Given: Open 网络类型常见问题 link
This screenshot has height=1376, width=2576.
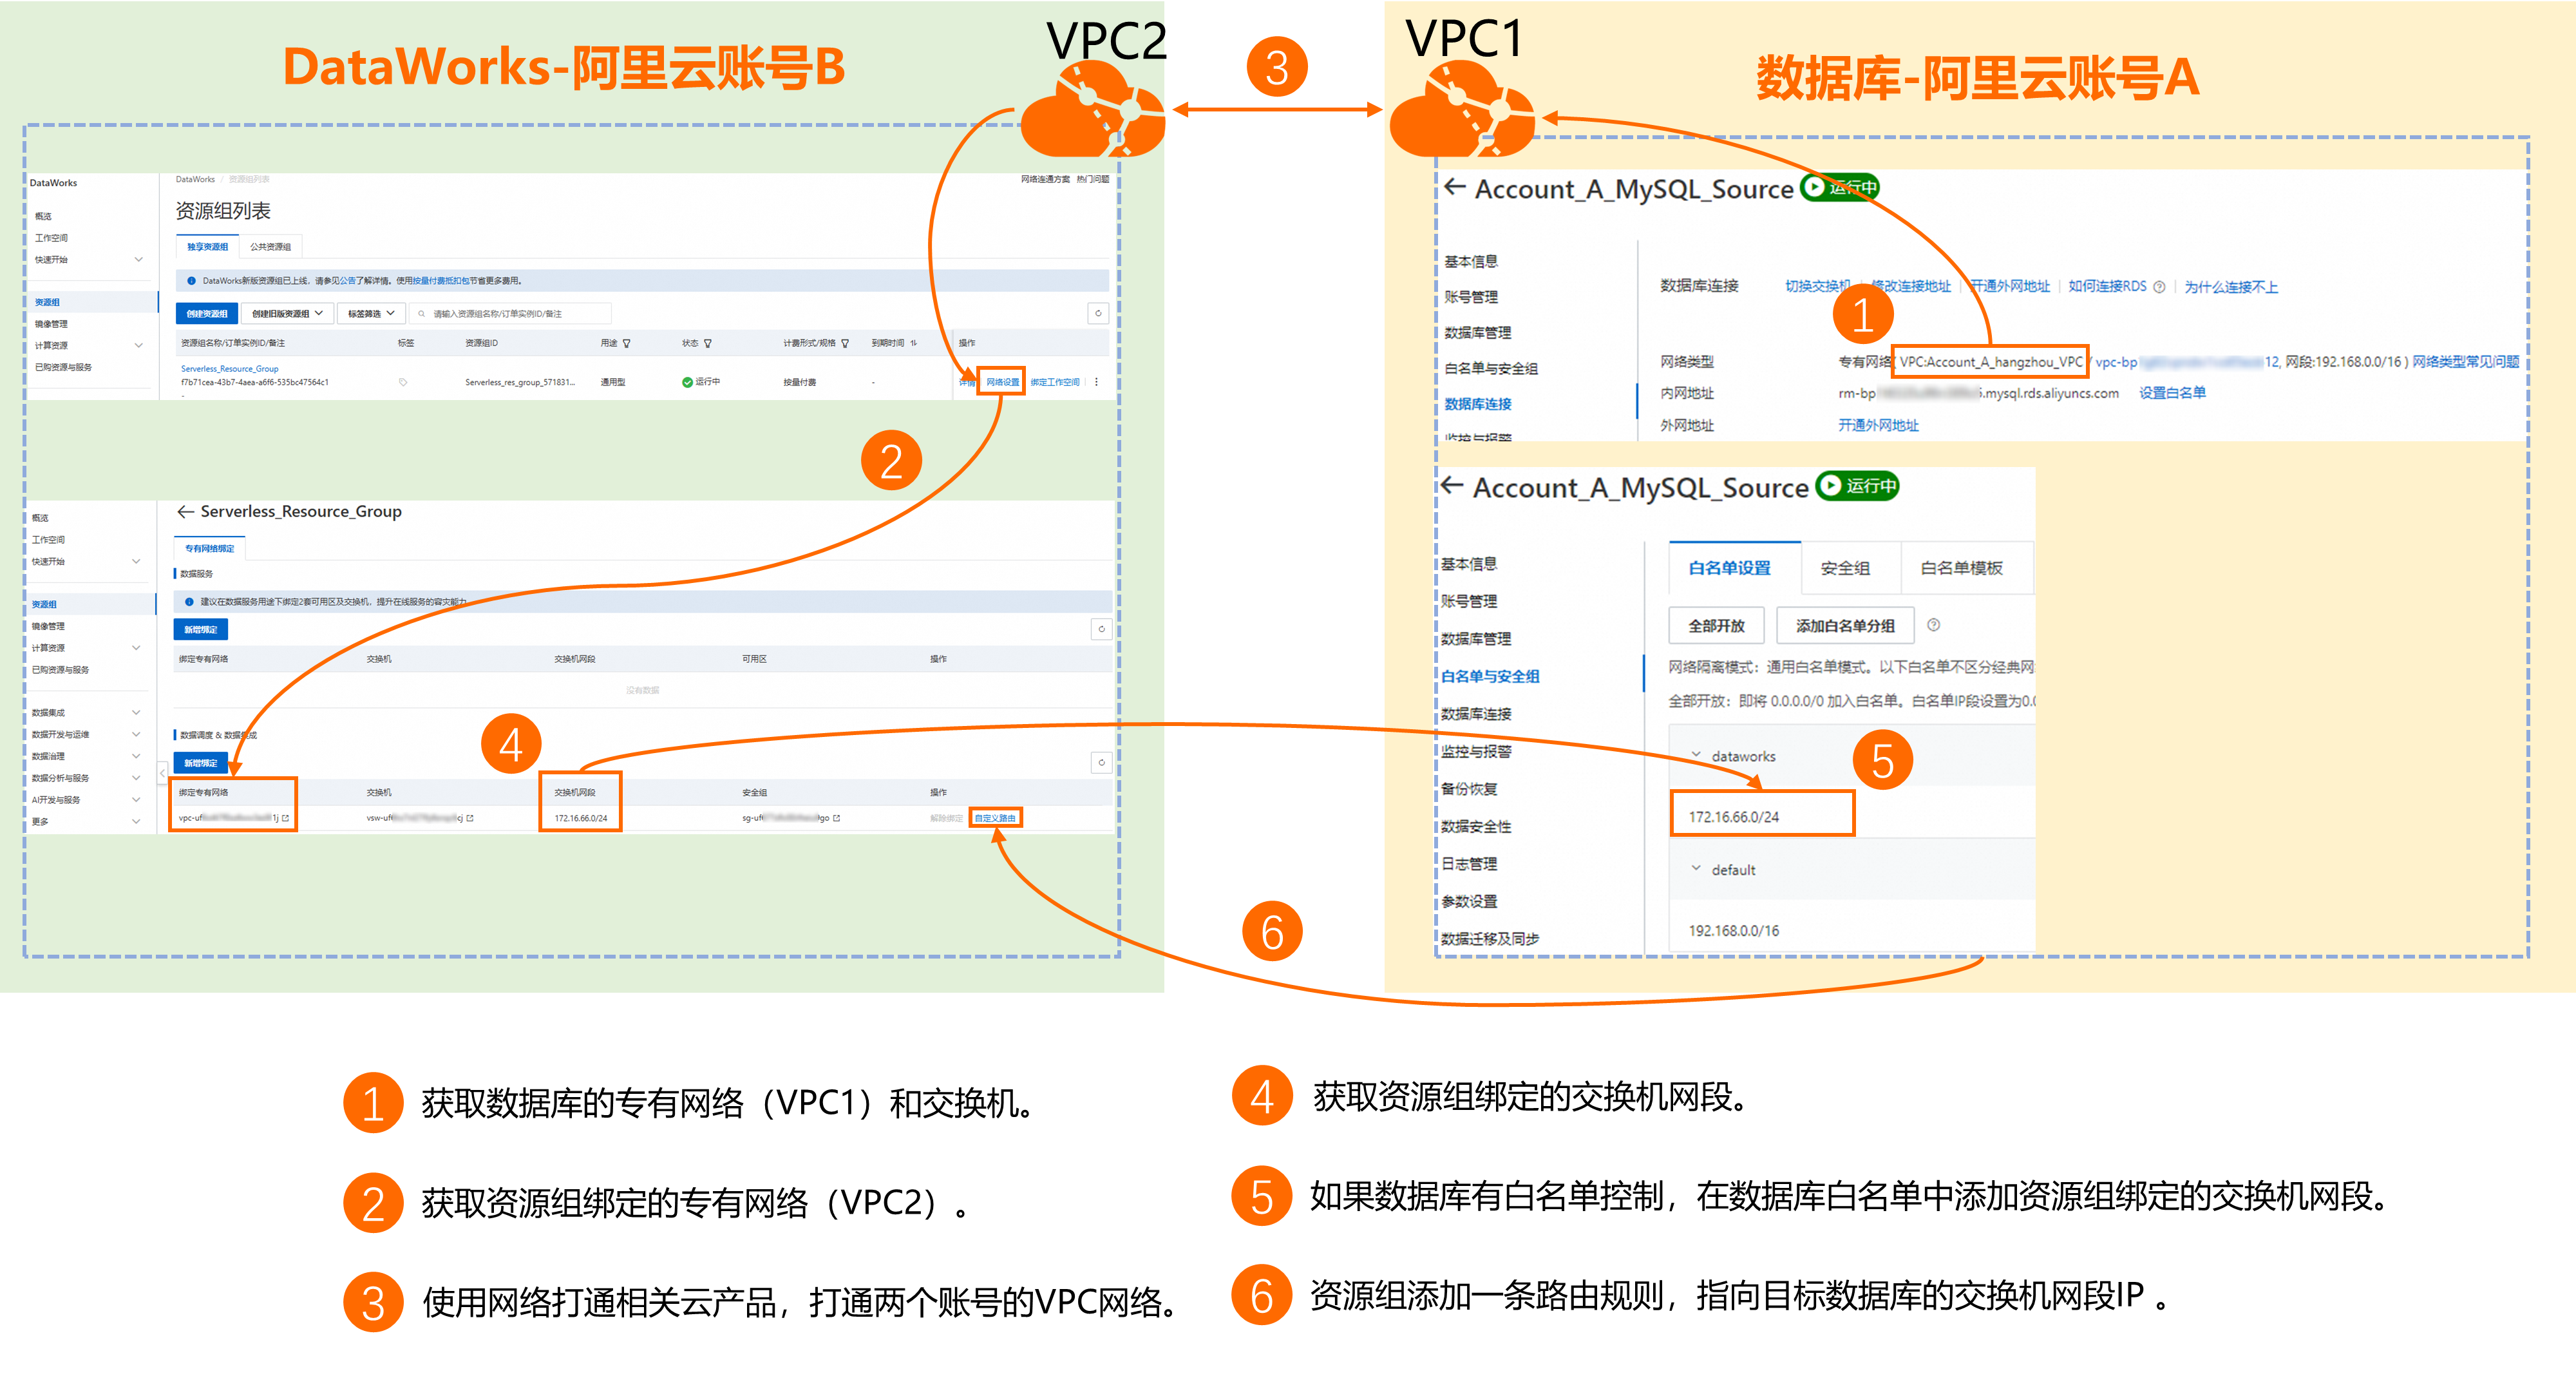Looking at the screenshot, I should (2465, 362).
